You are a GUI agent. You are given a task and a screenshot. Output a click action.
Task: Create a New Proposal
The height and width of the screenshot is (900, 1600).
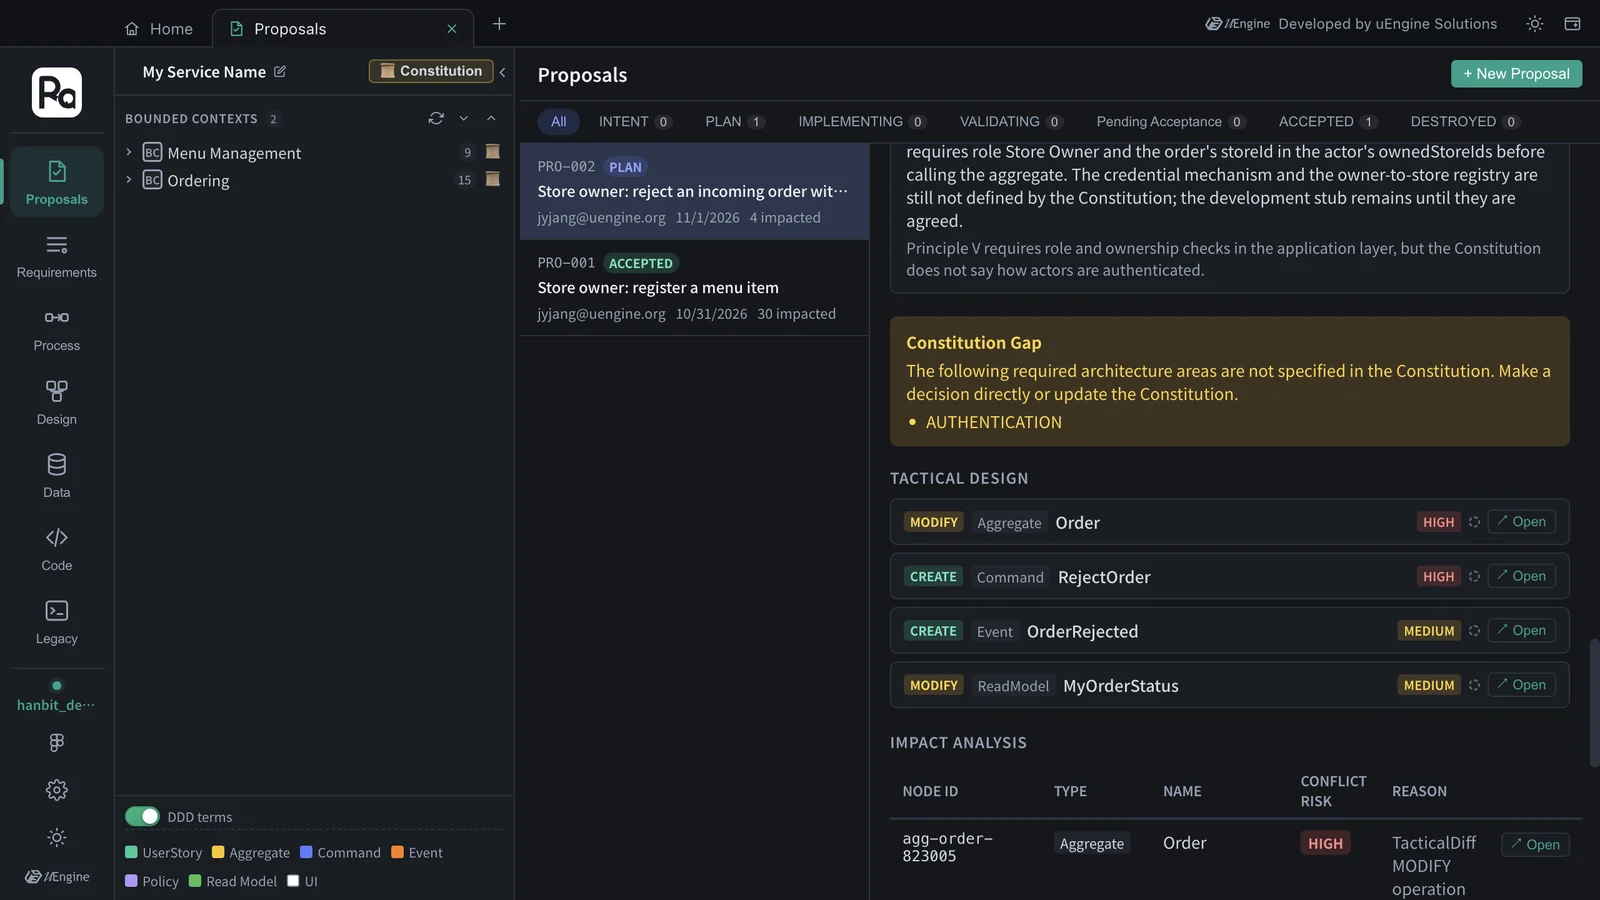point(1516,74)
